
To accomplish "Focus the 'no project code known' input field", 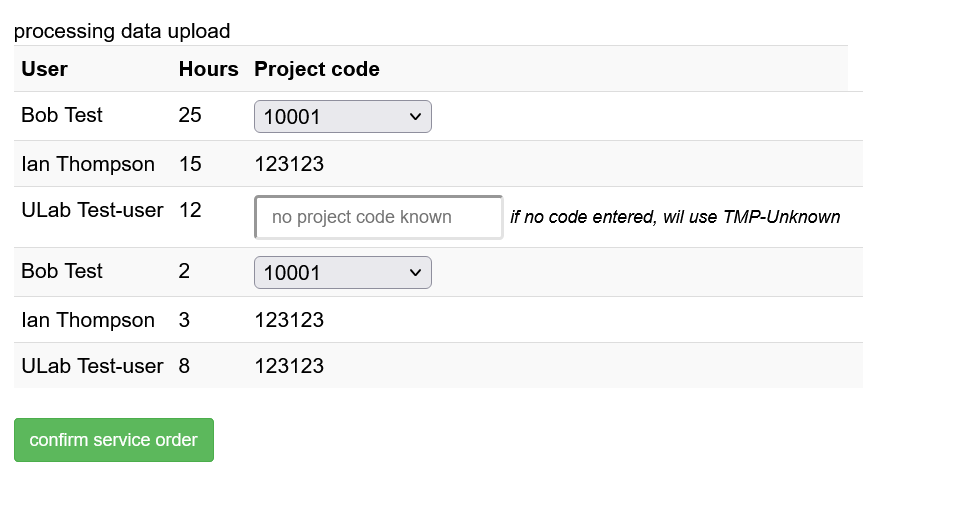I will 378,217.
